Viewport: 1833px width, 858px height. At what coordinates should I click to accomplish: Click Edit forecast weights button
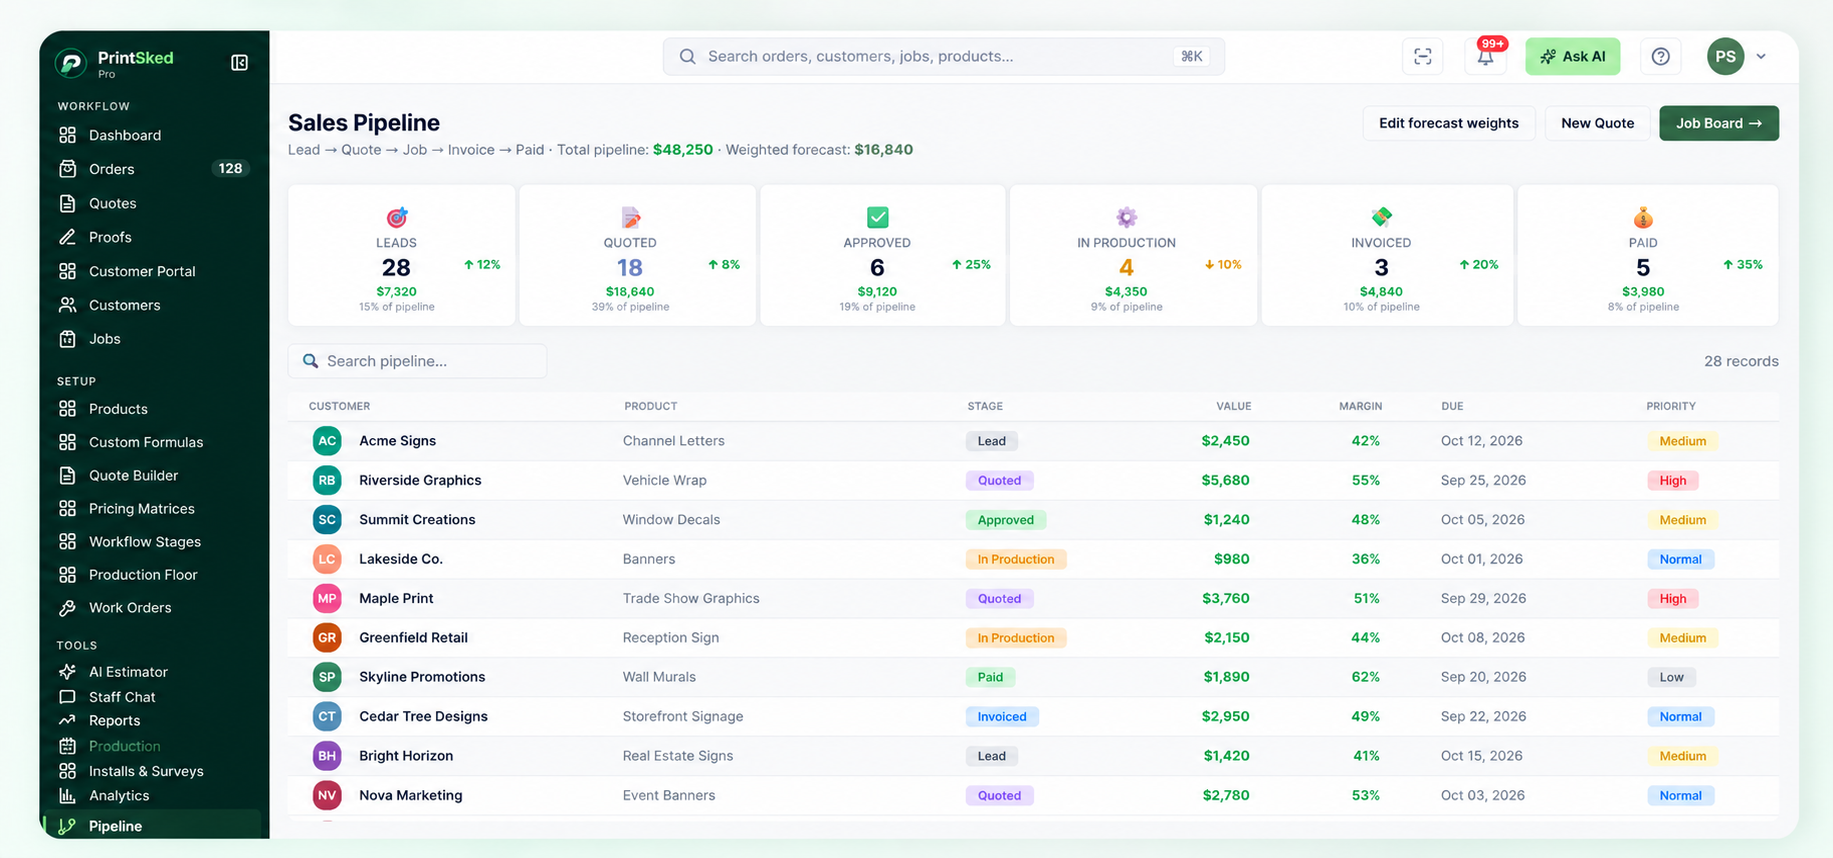[x=1448, y=123]
